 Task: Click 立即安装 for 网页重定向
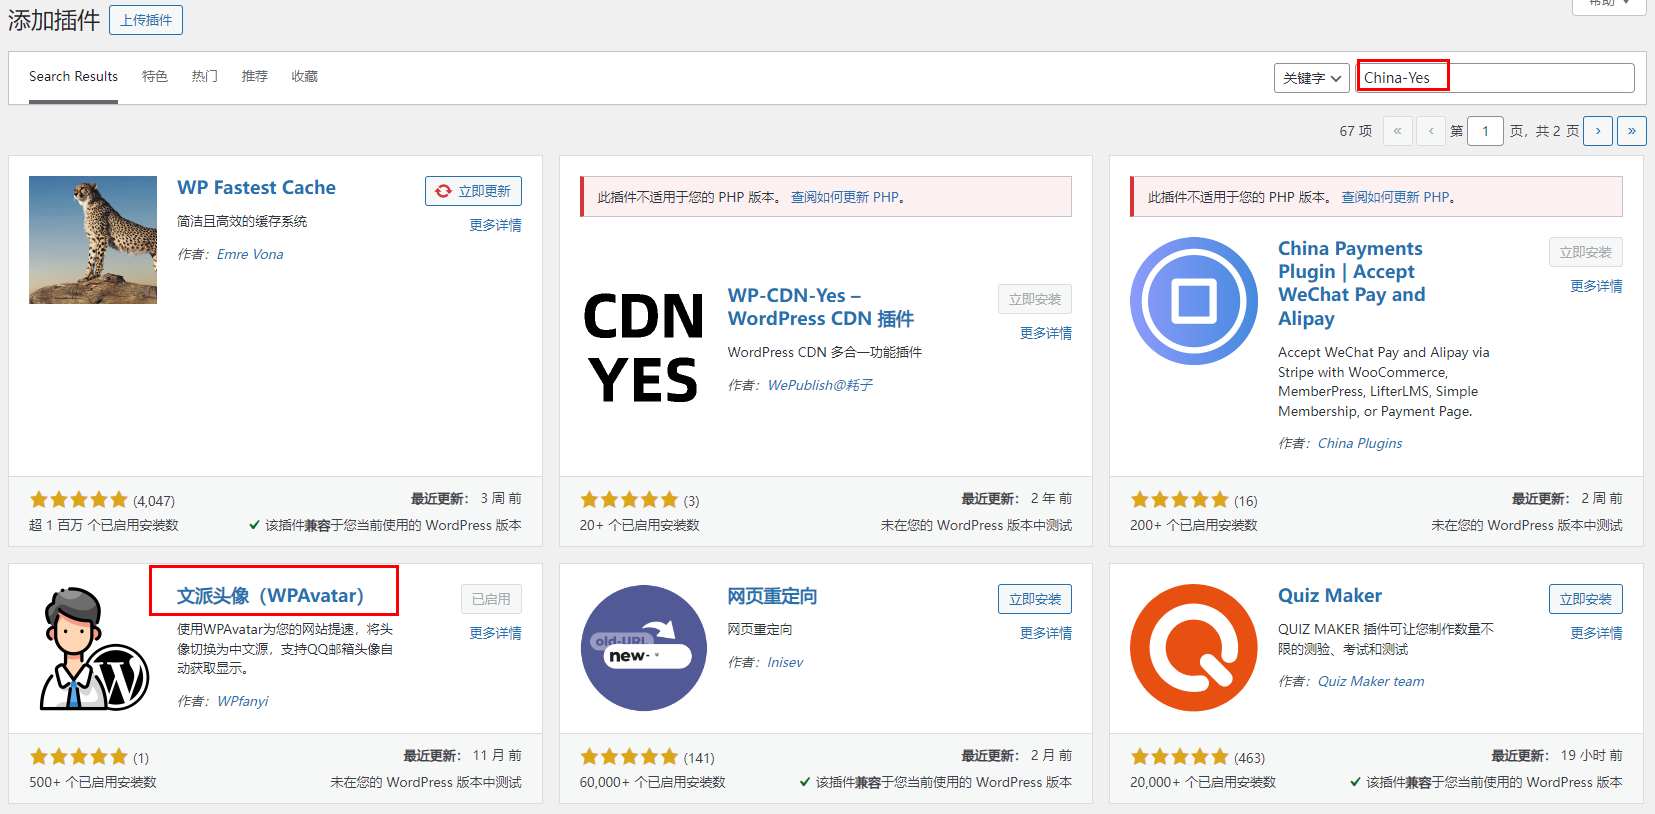pos(1035,599)
